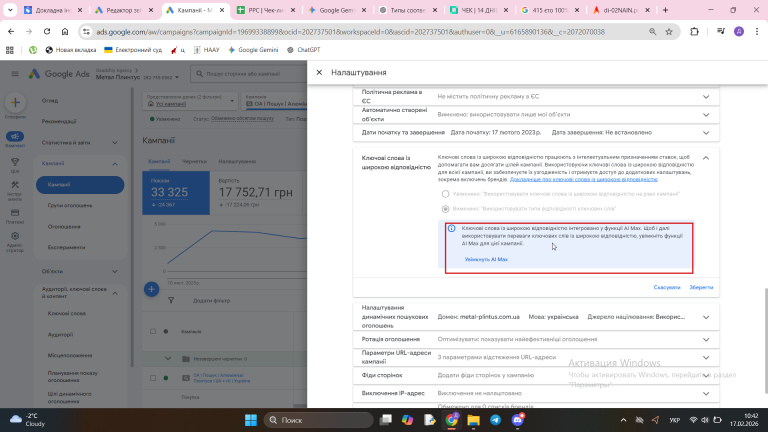Open the Chrome extensions puzzle icon
768x432 pixels.
695,32
